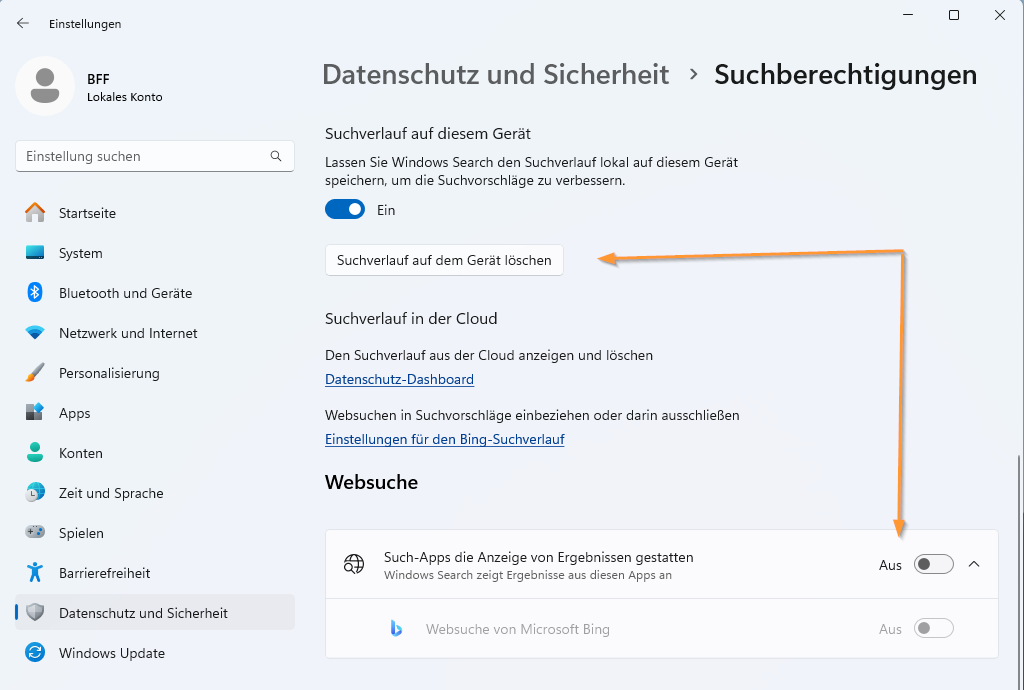Click Suchverlauf auf dem Gerät löschen button
This screenshot has width=1024, height=690.
444,260
